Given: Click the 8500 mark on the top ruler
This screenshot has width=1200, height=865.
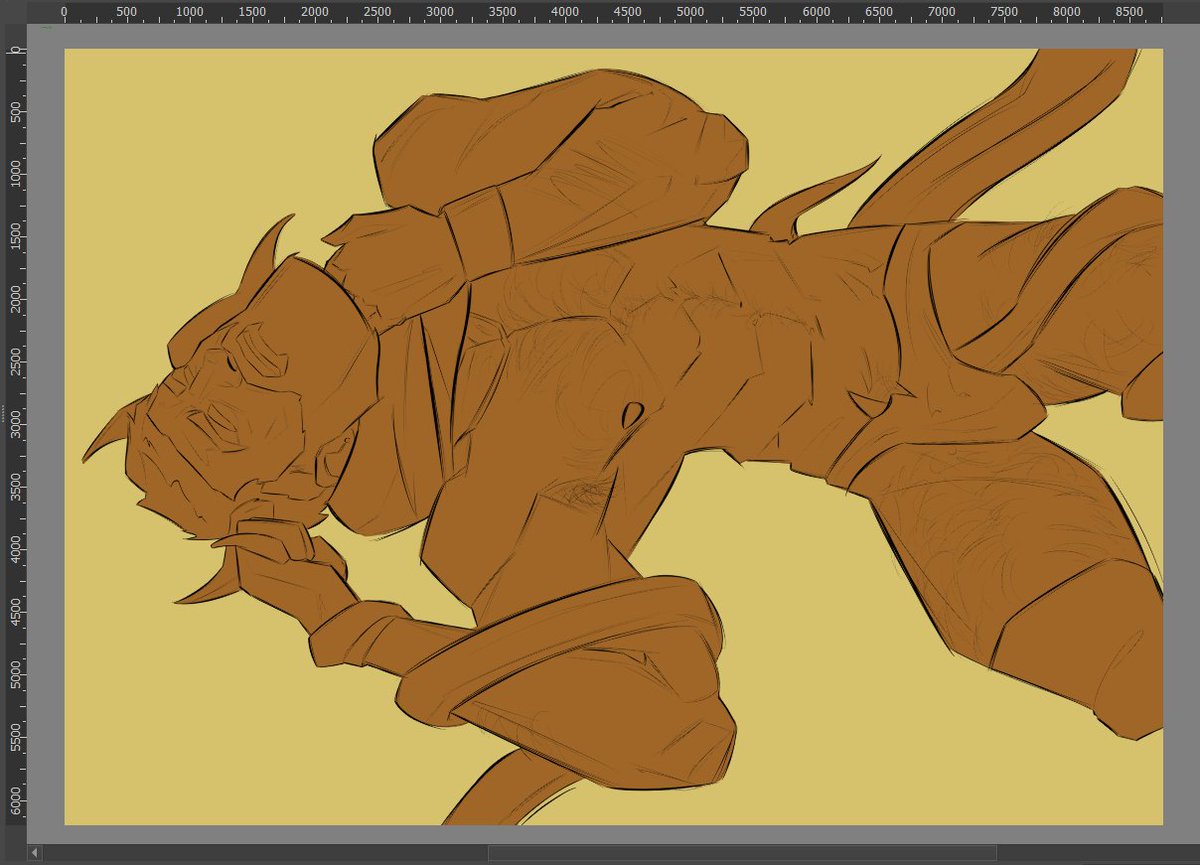Looking at the screenshot, I should click(1129, 11).
